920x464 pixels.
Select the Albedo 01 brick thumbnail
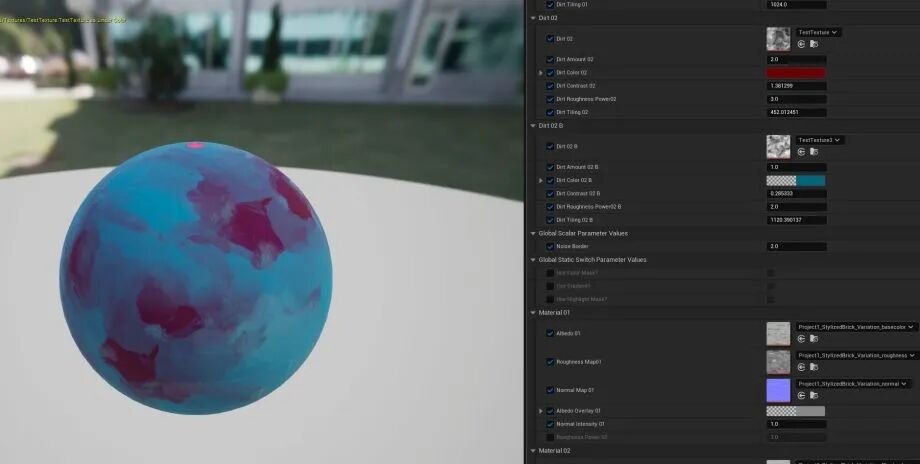click(x=778, y=333)
